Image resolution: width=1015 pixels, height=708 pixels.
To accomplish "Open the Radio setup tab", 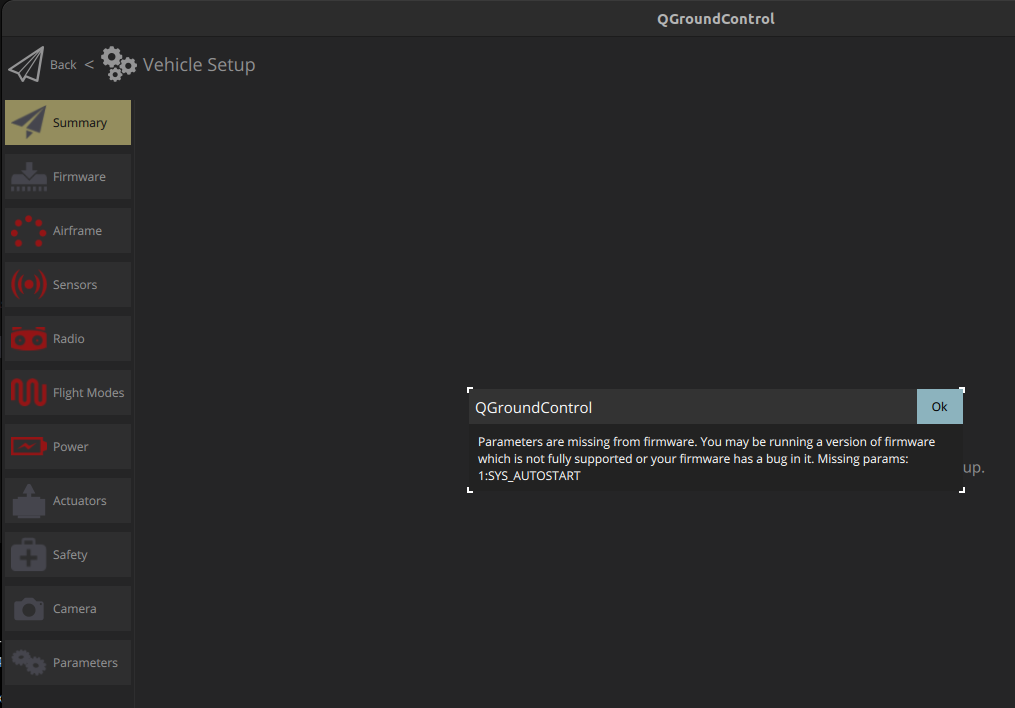I will (x=68, y=338).
